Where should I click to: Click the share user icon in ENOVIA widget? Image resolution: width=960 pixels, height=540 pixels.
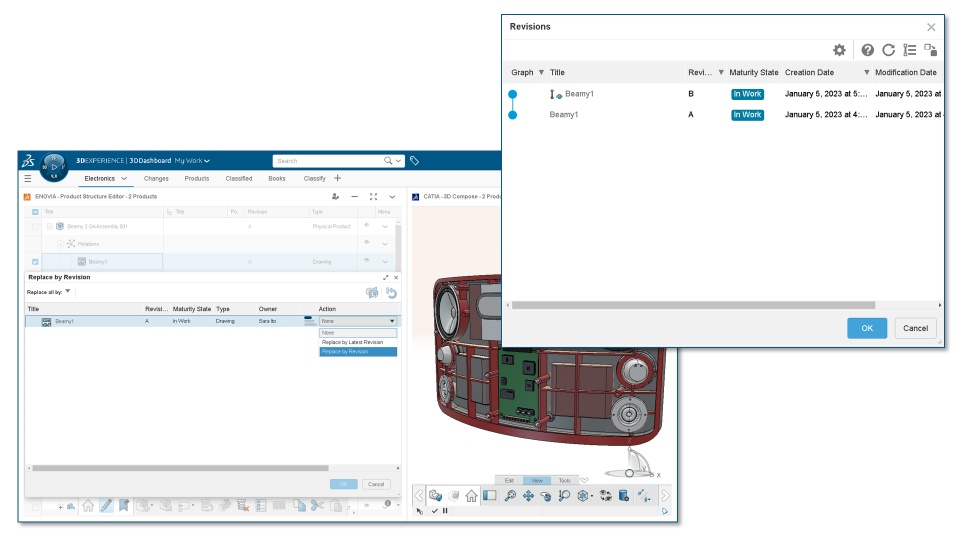336,197
